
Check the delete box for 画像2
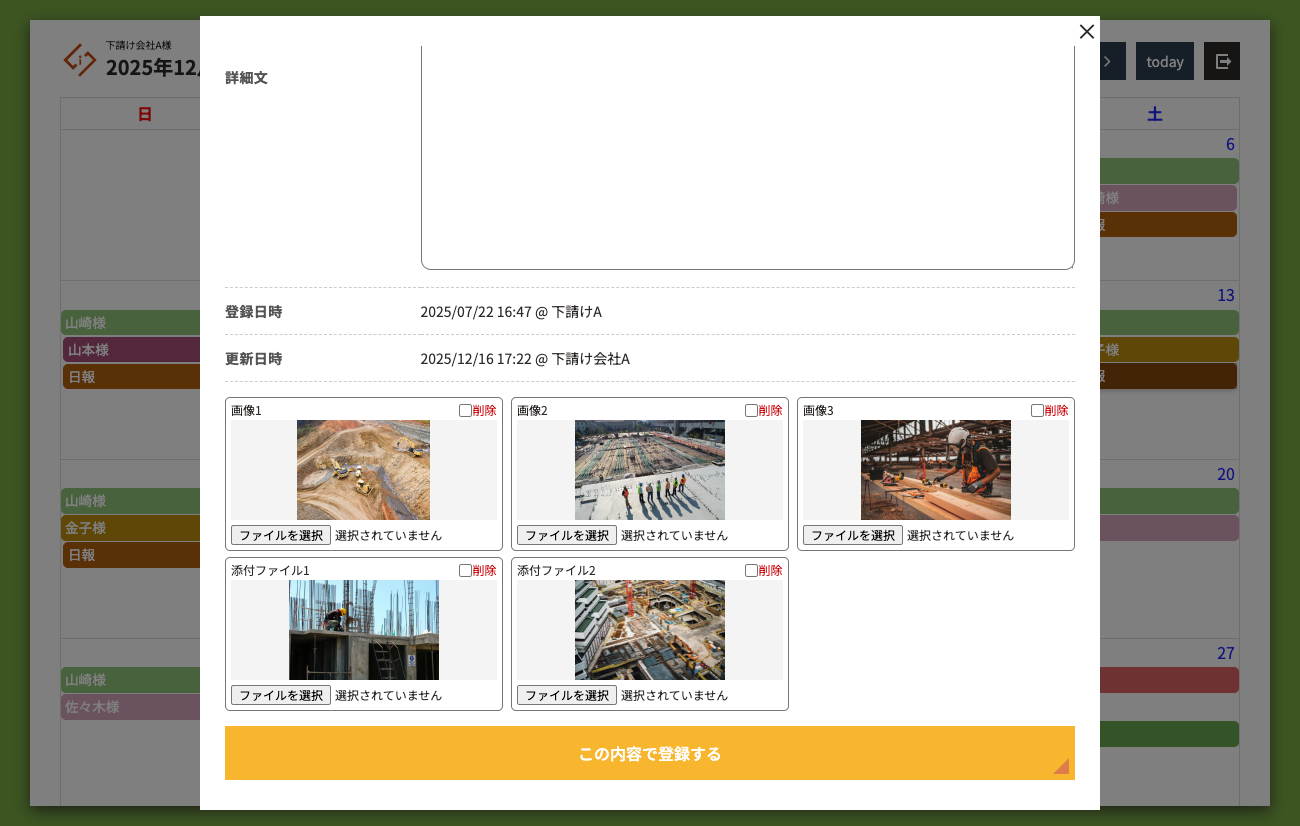pos(751,410)
